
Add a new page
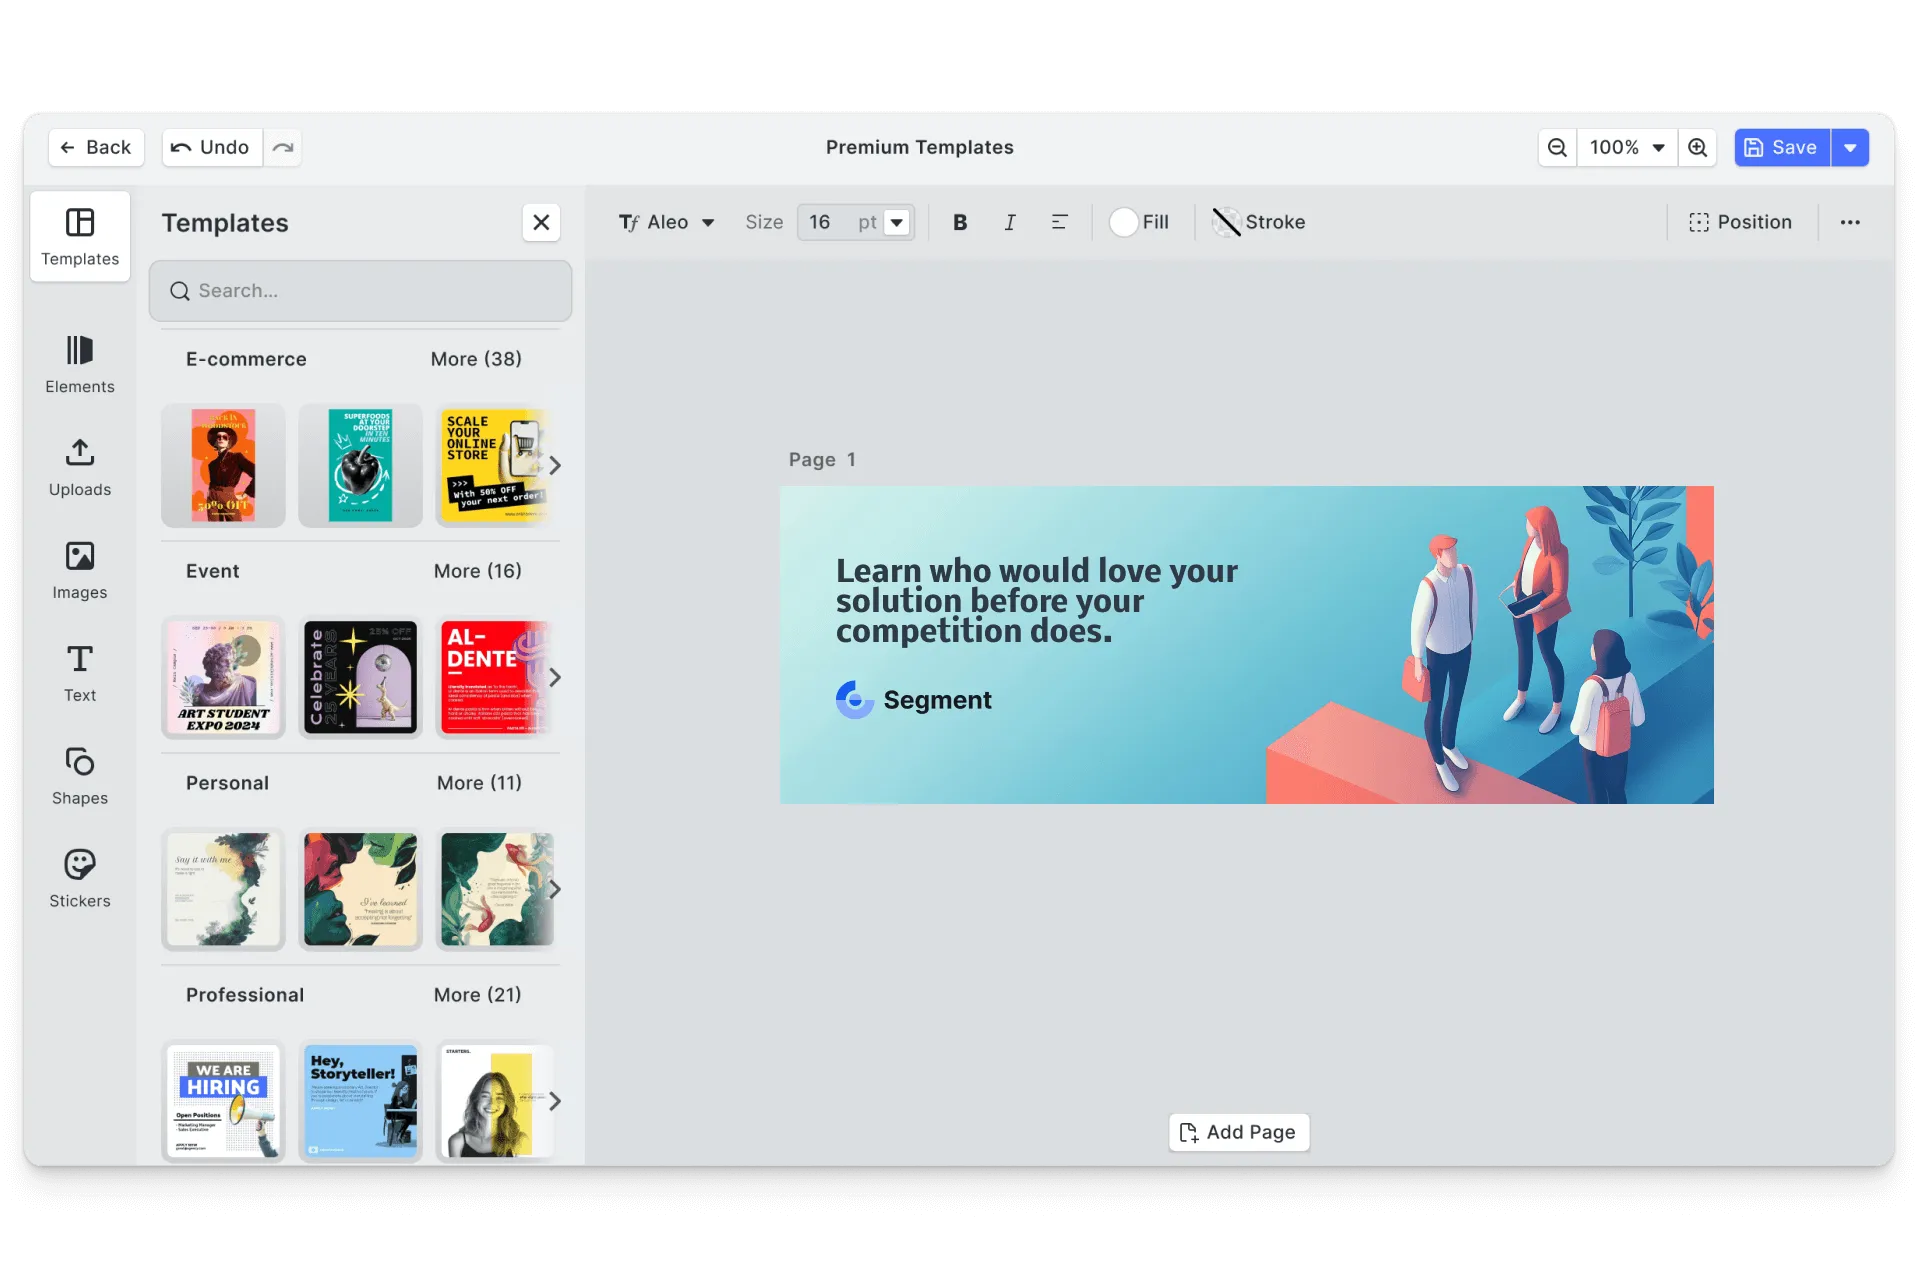point(1239,1132)
